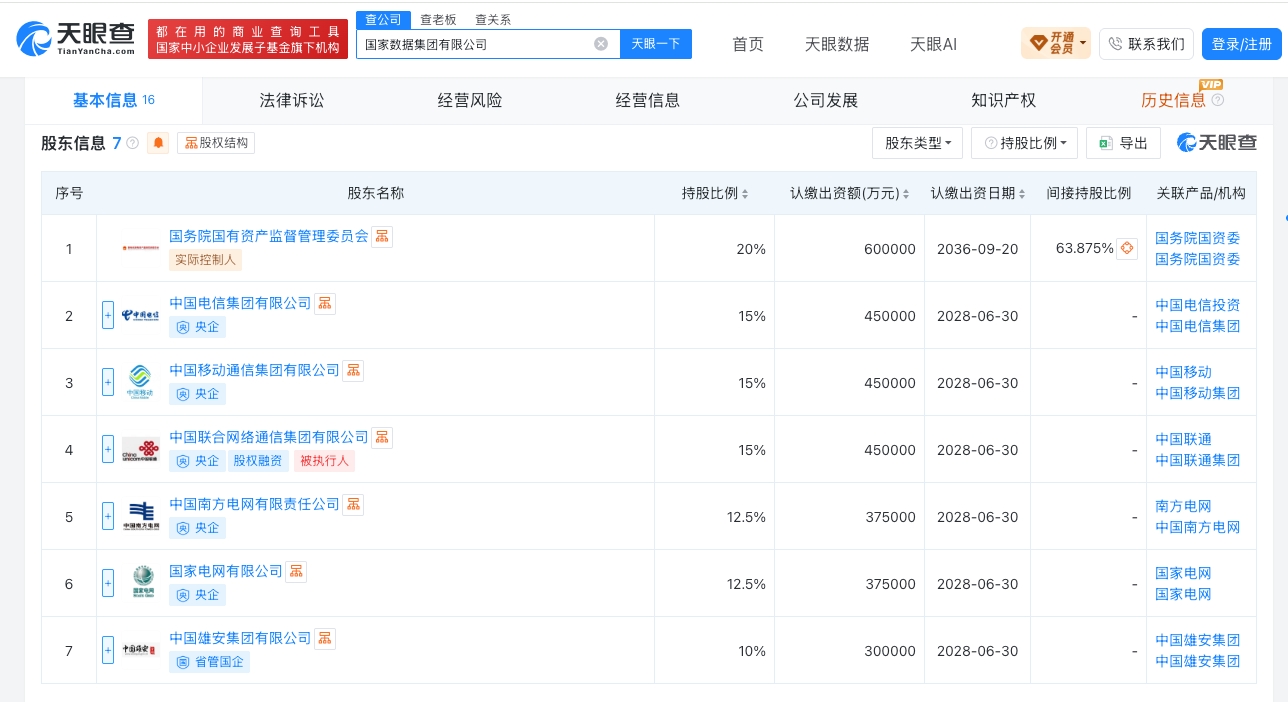
Task: Click the 天眼一下 search button
Action: pos(655,44)
